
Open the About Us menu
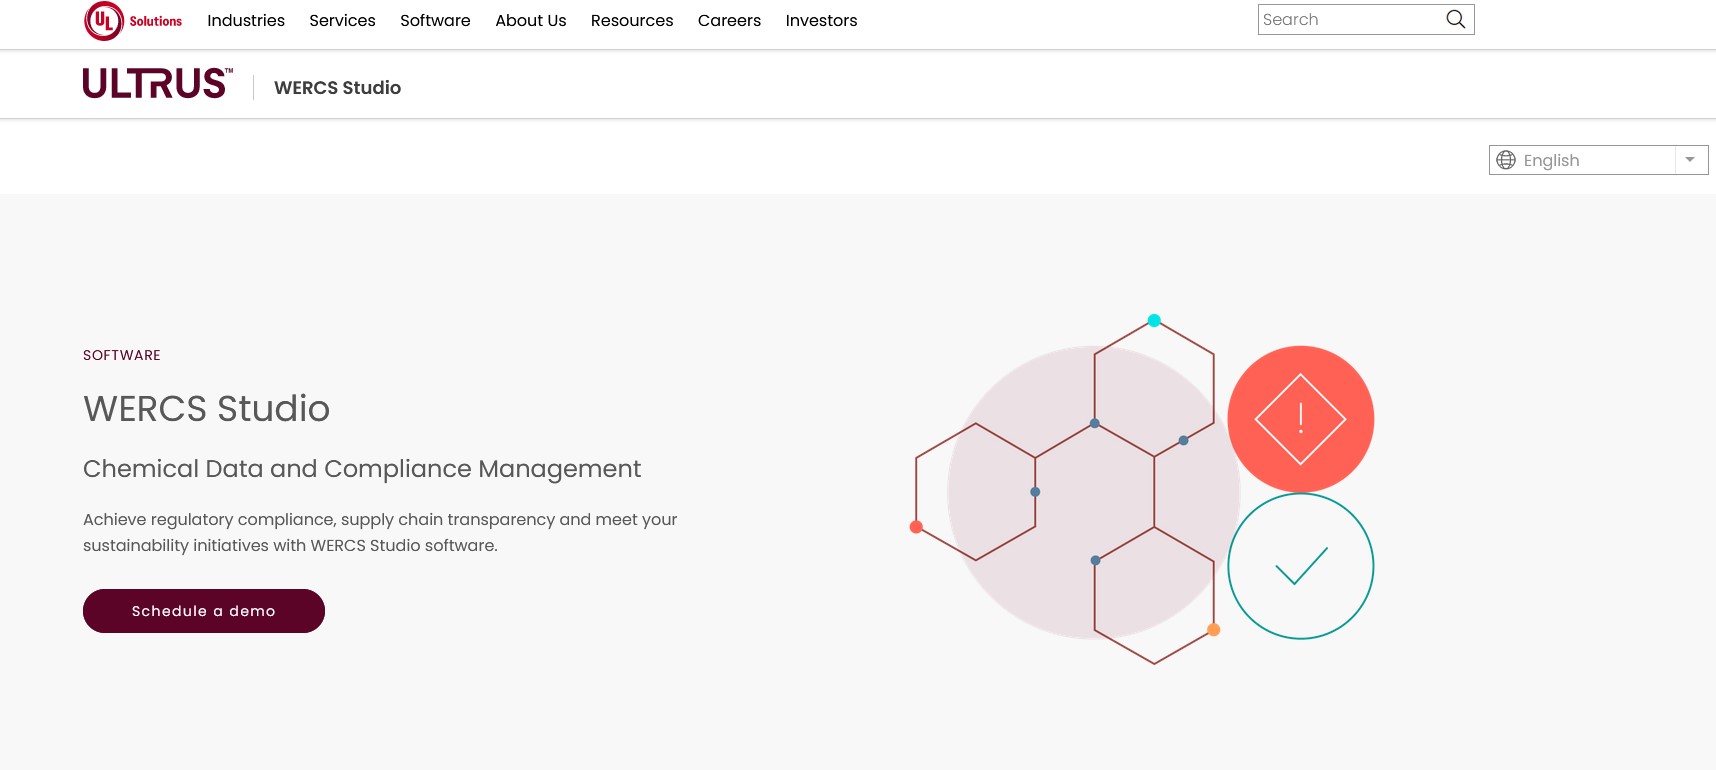coord(531,21)
